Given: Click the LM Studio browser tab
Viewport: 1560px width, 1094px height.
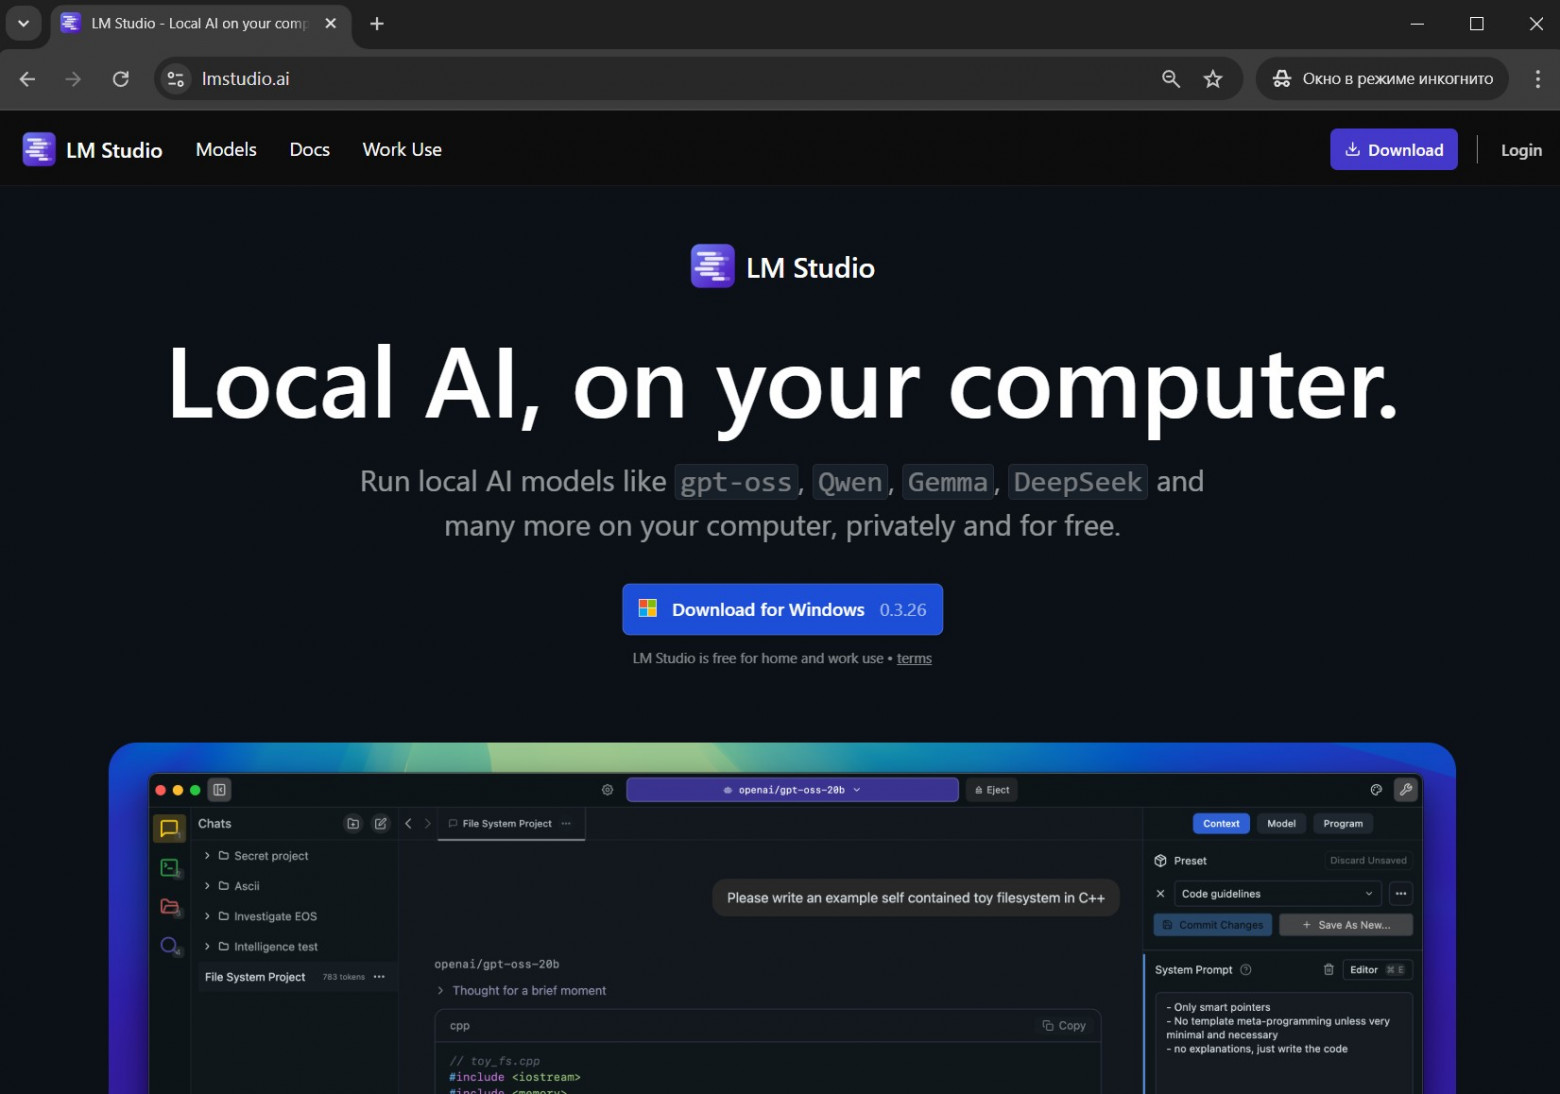Looking at the screenshot, I should pyautogui.click(x=200, y=24).
